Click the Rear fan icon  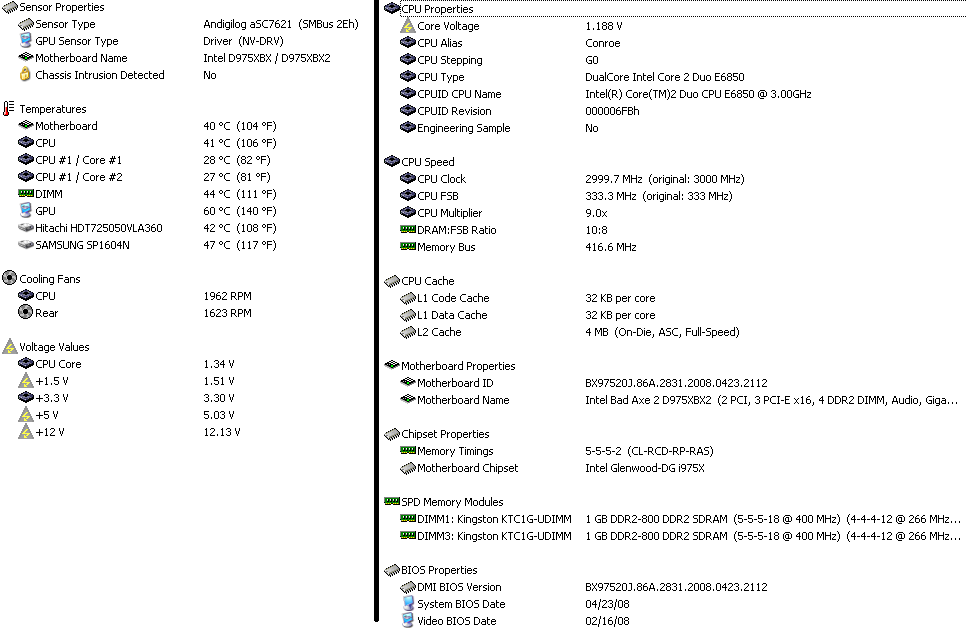point(25,313)
